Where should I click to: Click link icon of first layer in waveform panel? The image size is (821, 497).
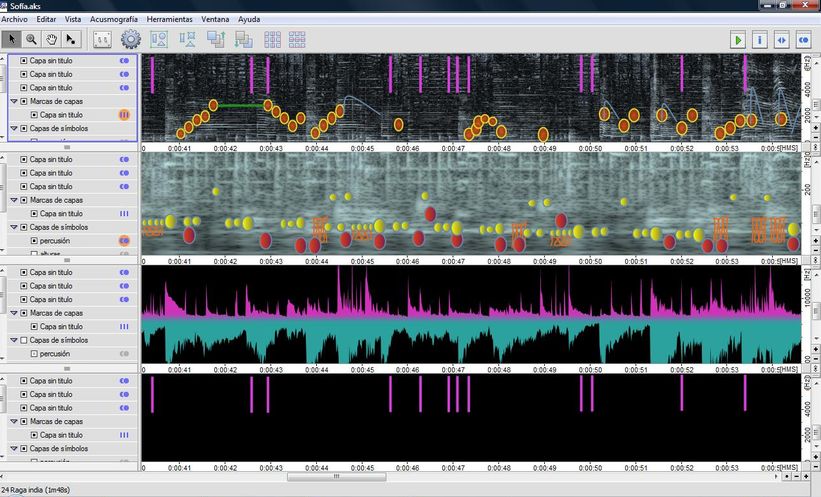click(x=124, y=272)
